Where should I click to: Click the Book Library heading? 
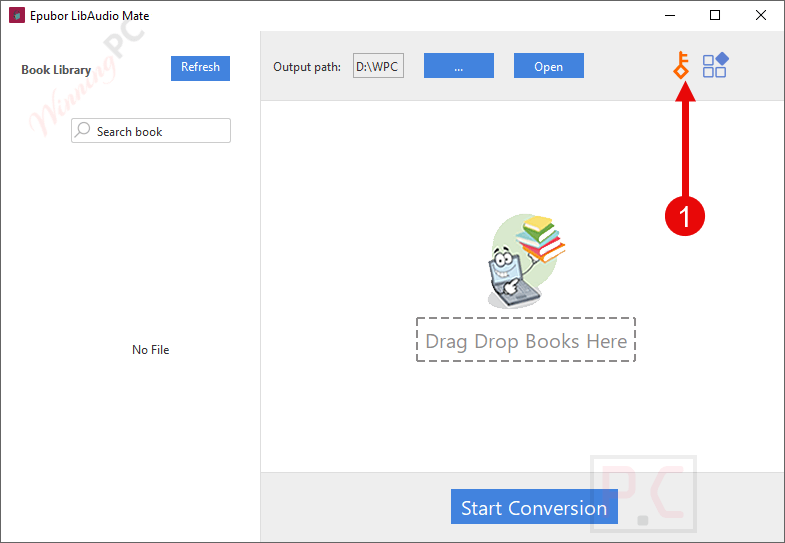coord(56,70)
